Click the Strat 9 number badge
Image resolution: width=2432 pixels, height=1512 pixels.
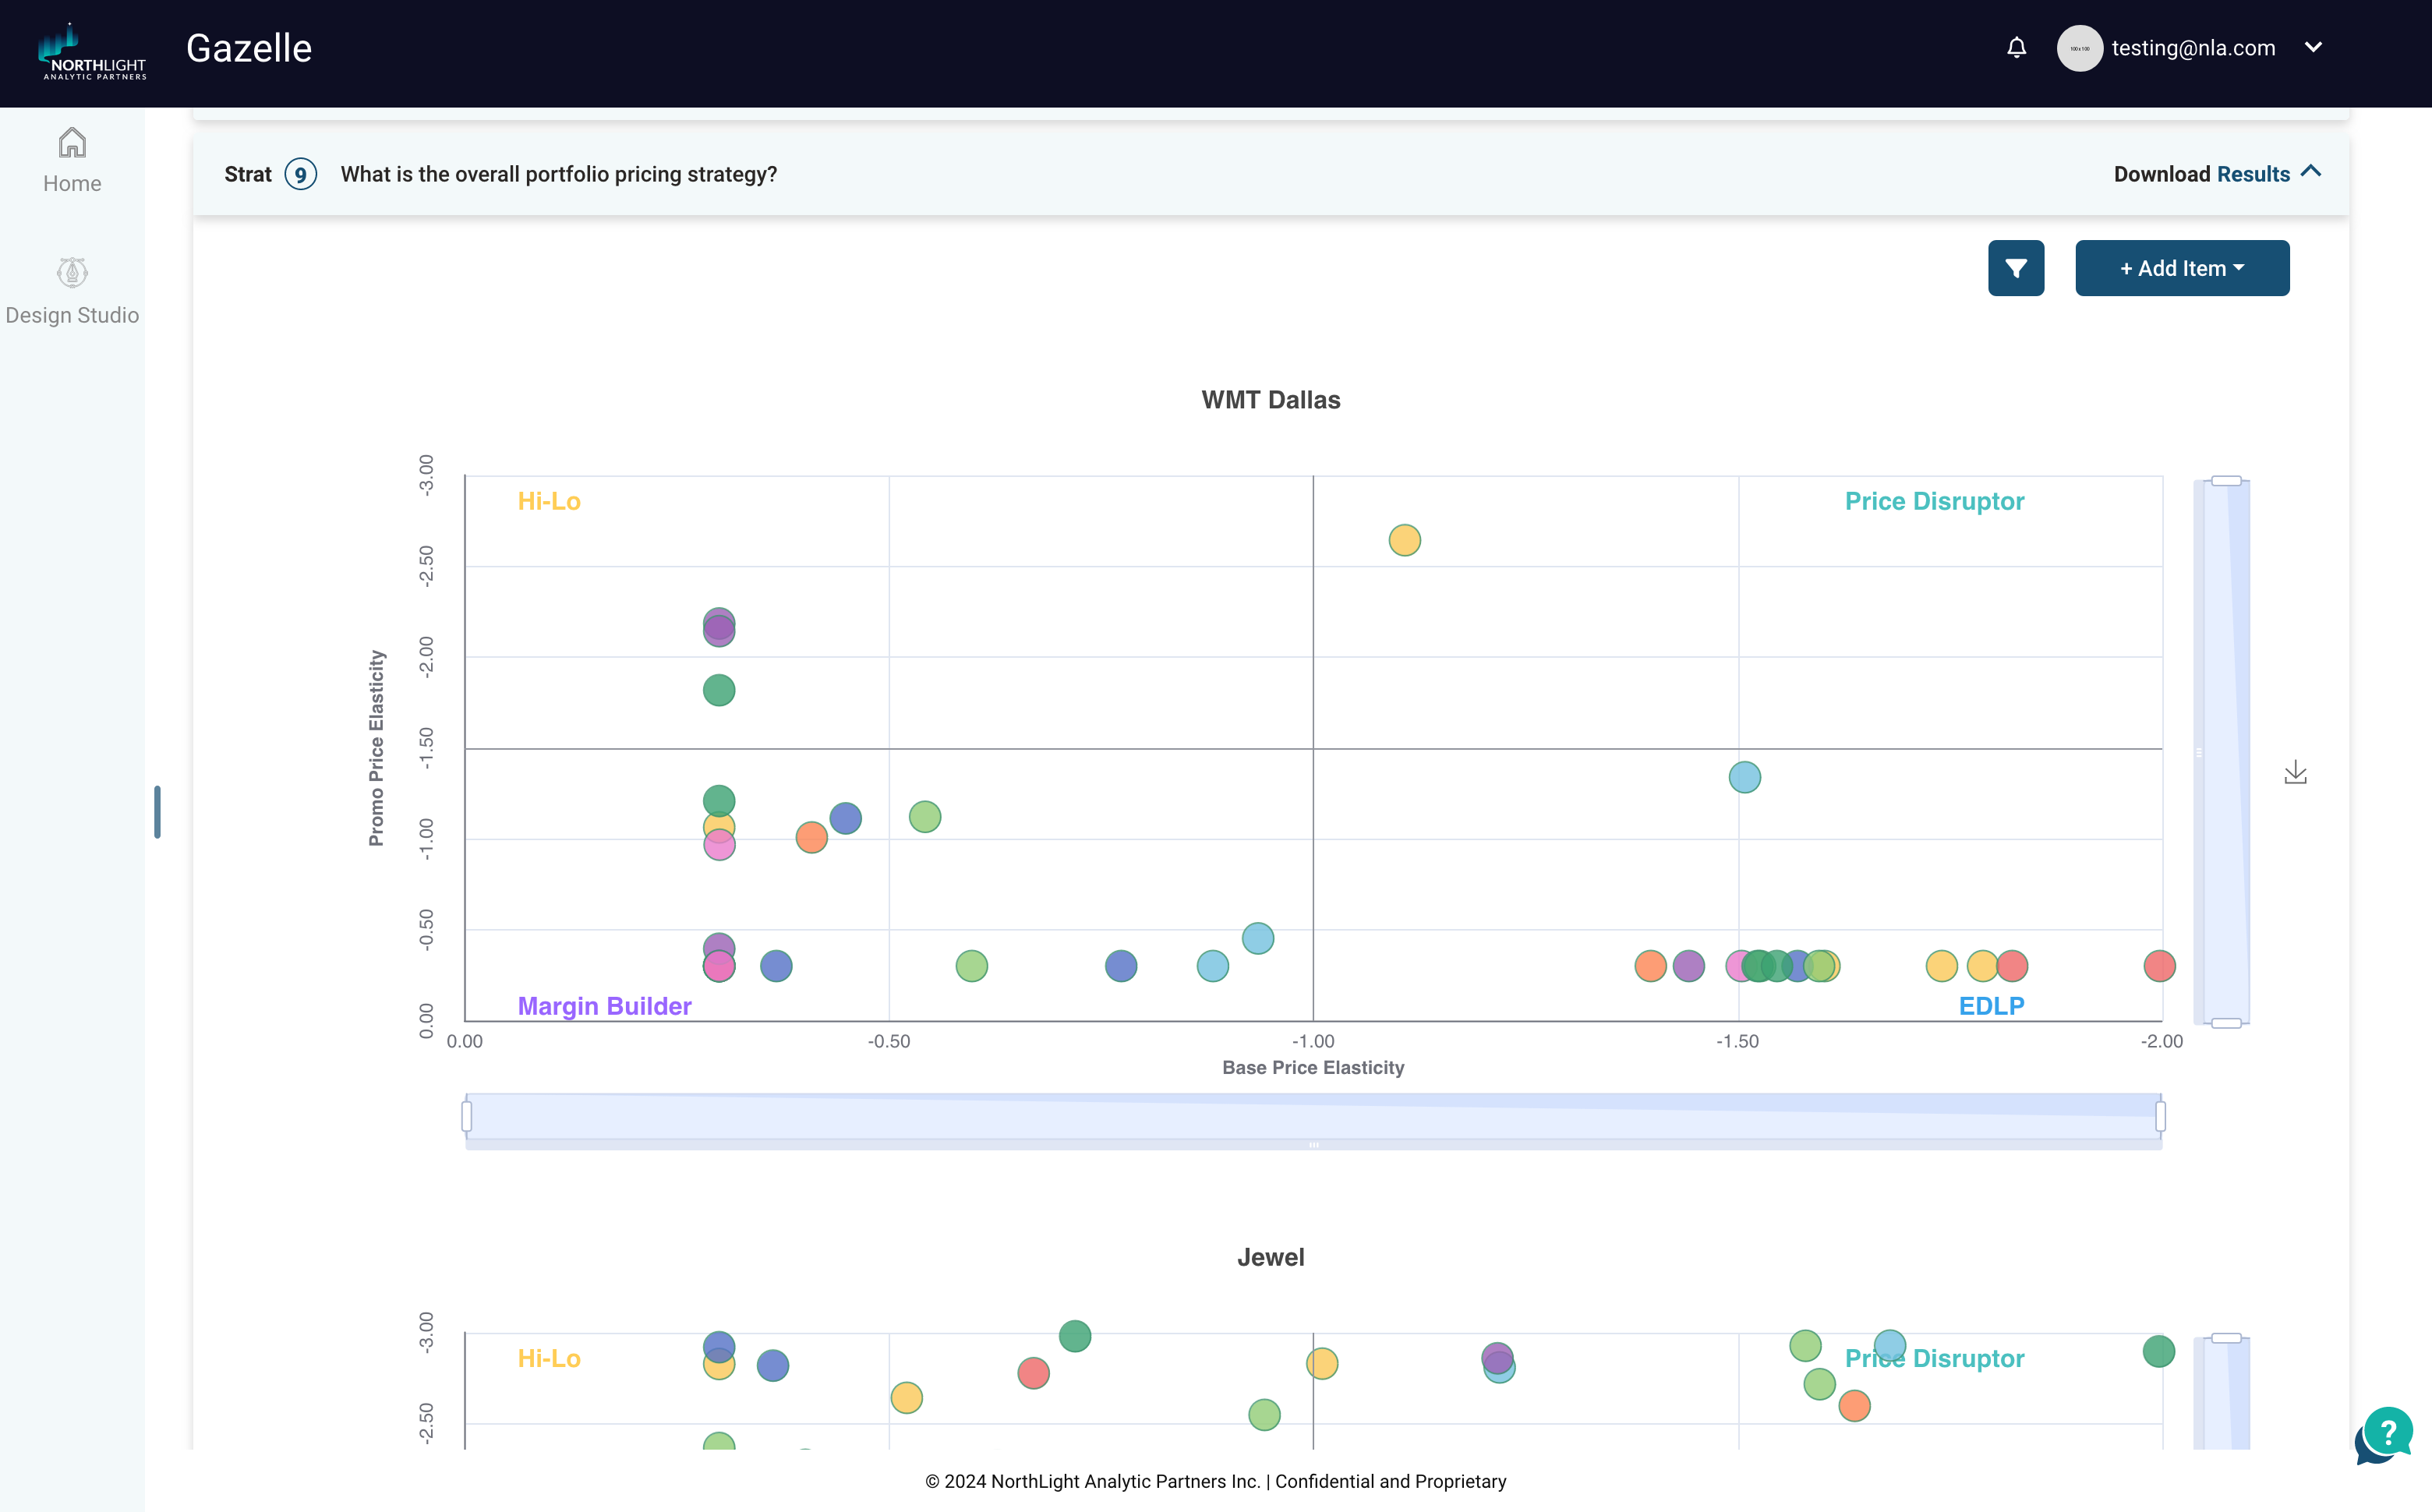(x=300, y=174)
